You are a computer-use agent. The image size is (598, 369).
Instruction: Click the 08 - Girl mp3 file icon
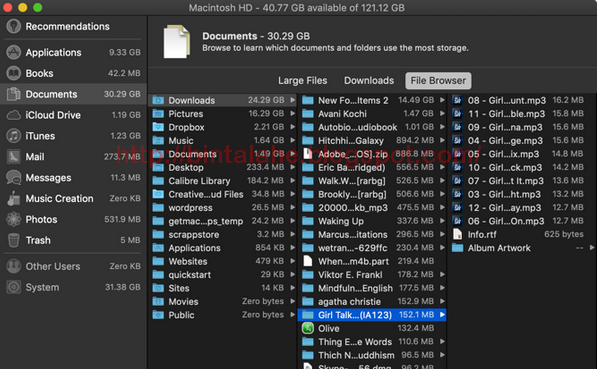pyautogui.click(x=457, y=100)
